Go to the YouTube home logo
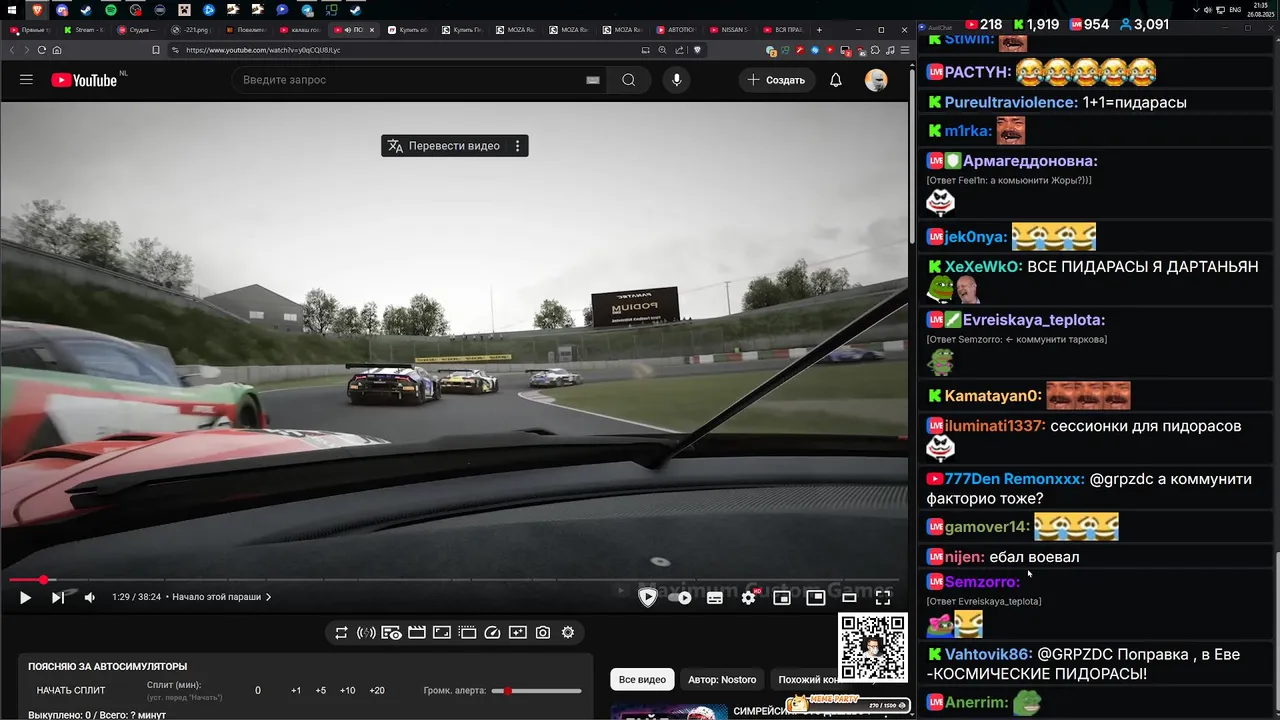This screenshot has width=1280, height=720. tap(84, 80)
